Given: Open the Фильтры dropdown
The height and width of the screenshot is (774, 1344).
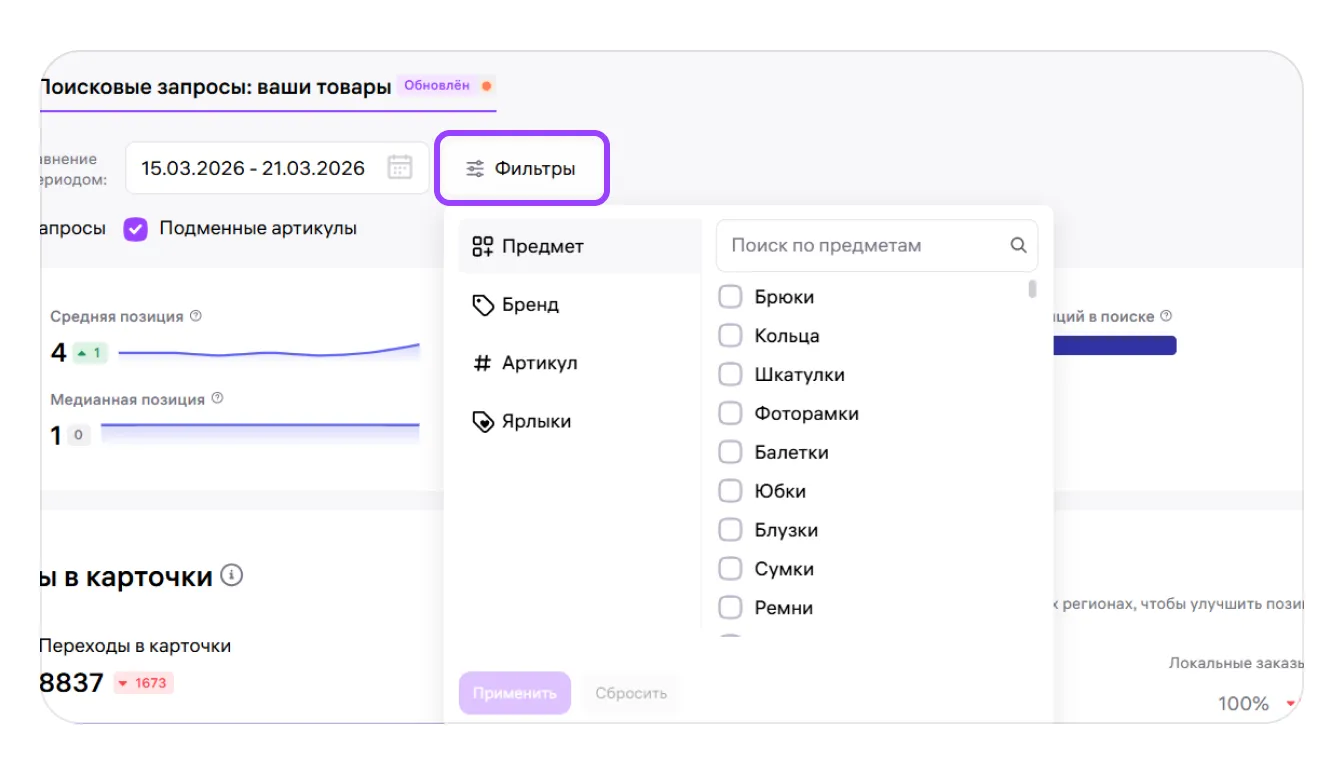Looking at the screenshot, I should click(x=521, y=169).
